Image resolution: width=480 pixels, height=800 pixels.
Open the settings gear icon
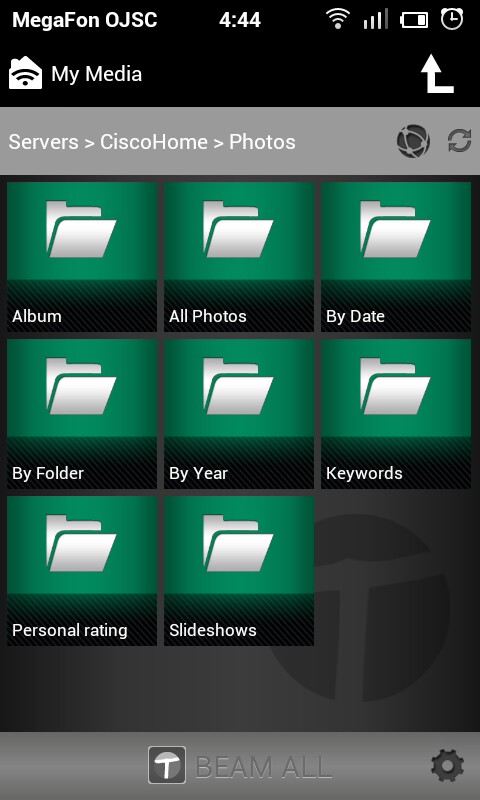(447, 766)
